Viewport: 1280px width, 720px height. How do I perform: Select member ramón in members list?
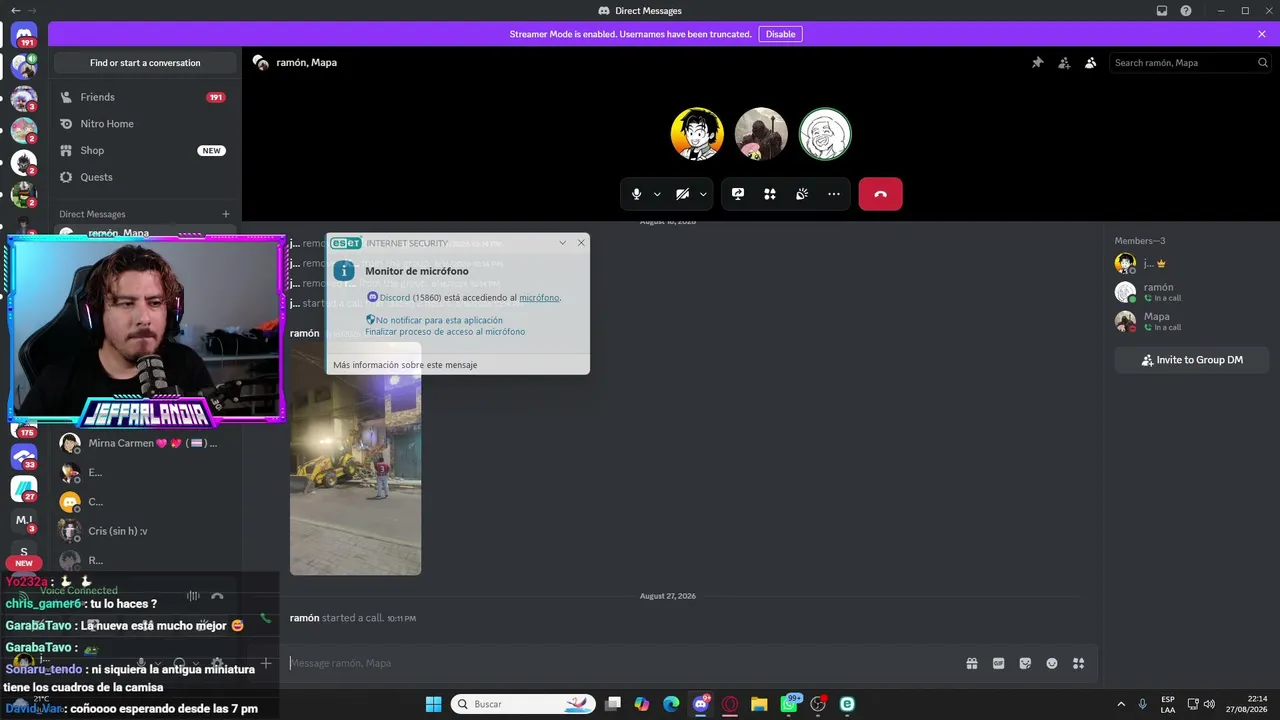1191,292
